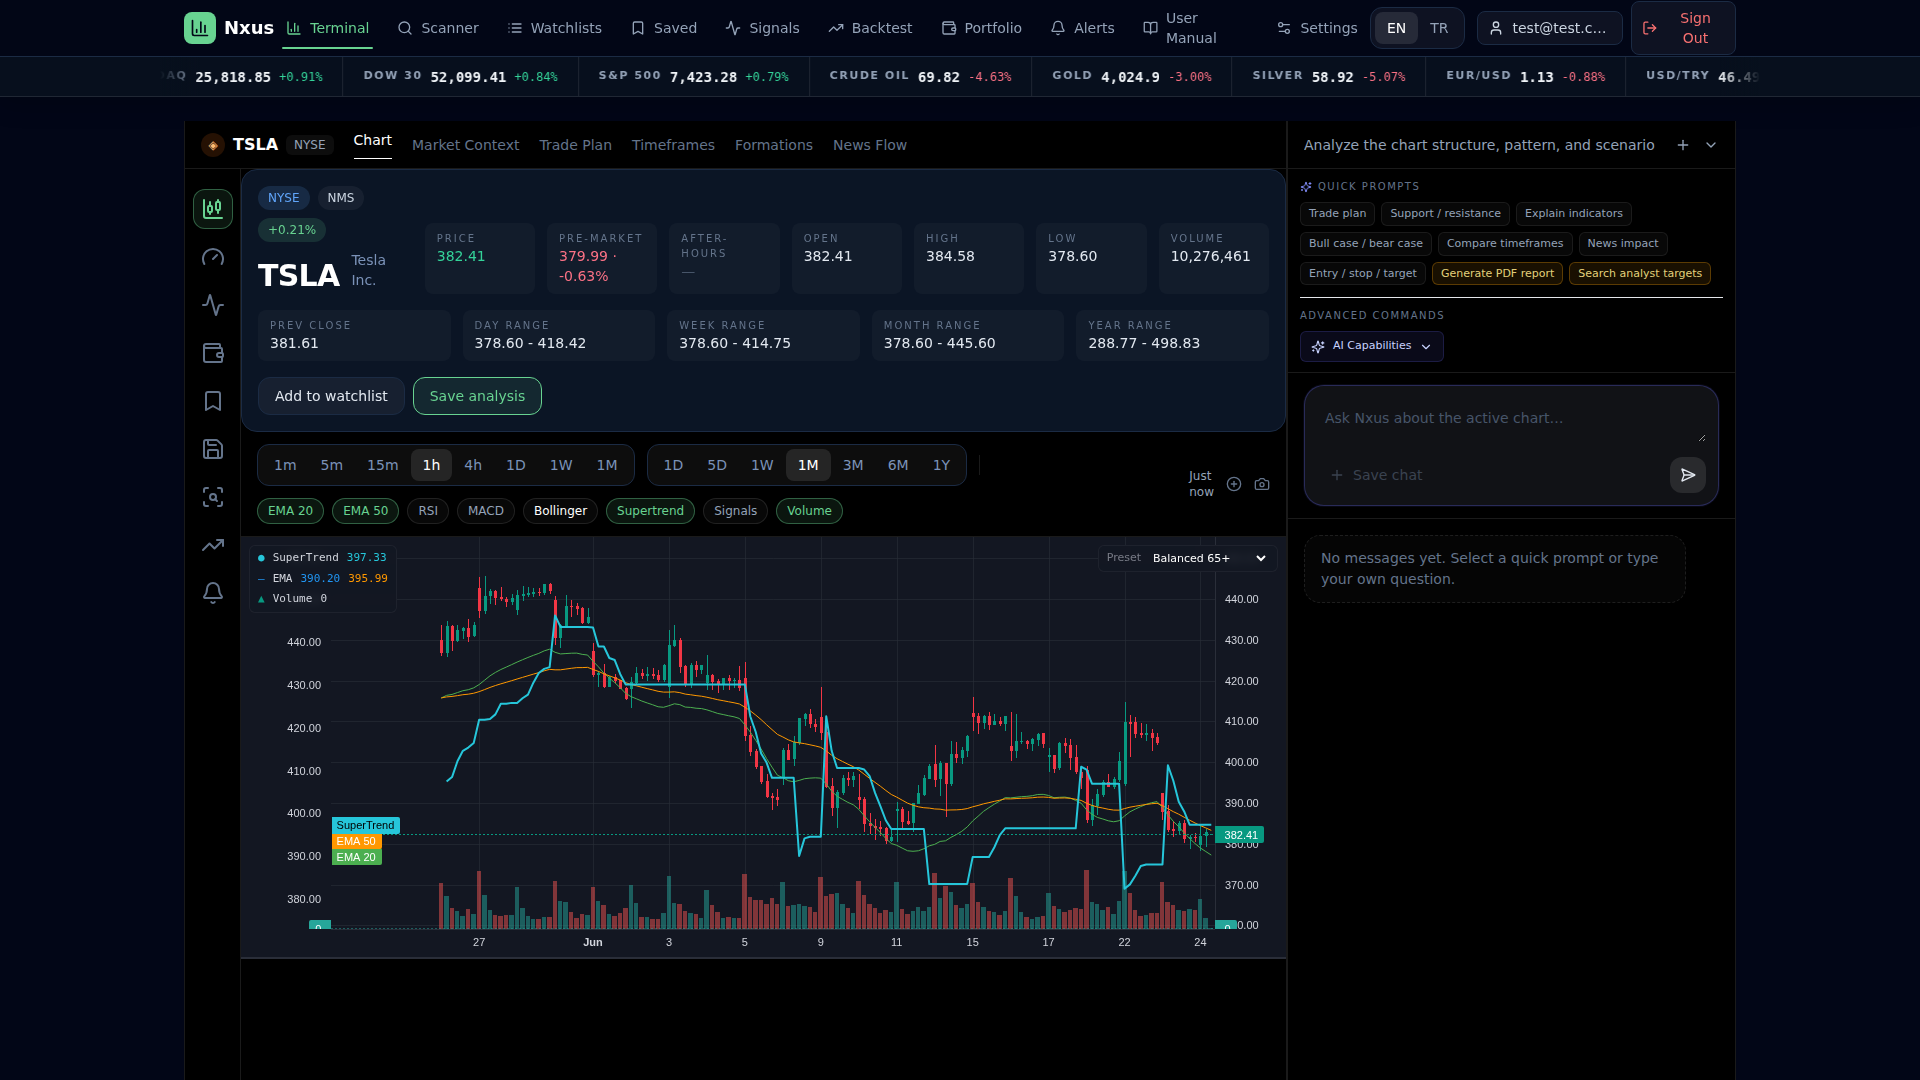Click Add to watchlist button
Viewport: 1920px width, 1080px height.
331,396
